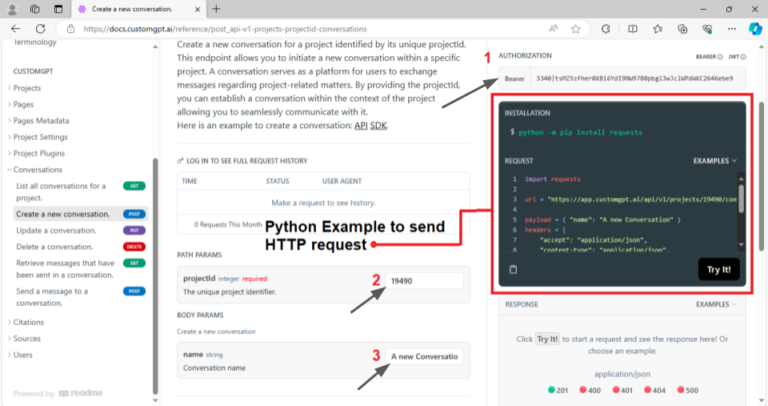Open the browser profile icon
The width and height of the screenshot is (768, 406).
(12, 9)
